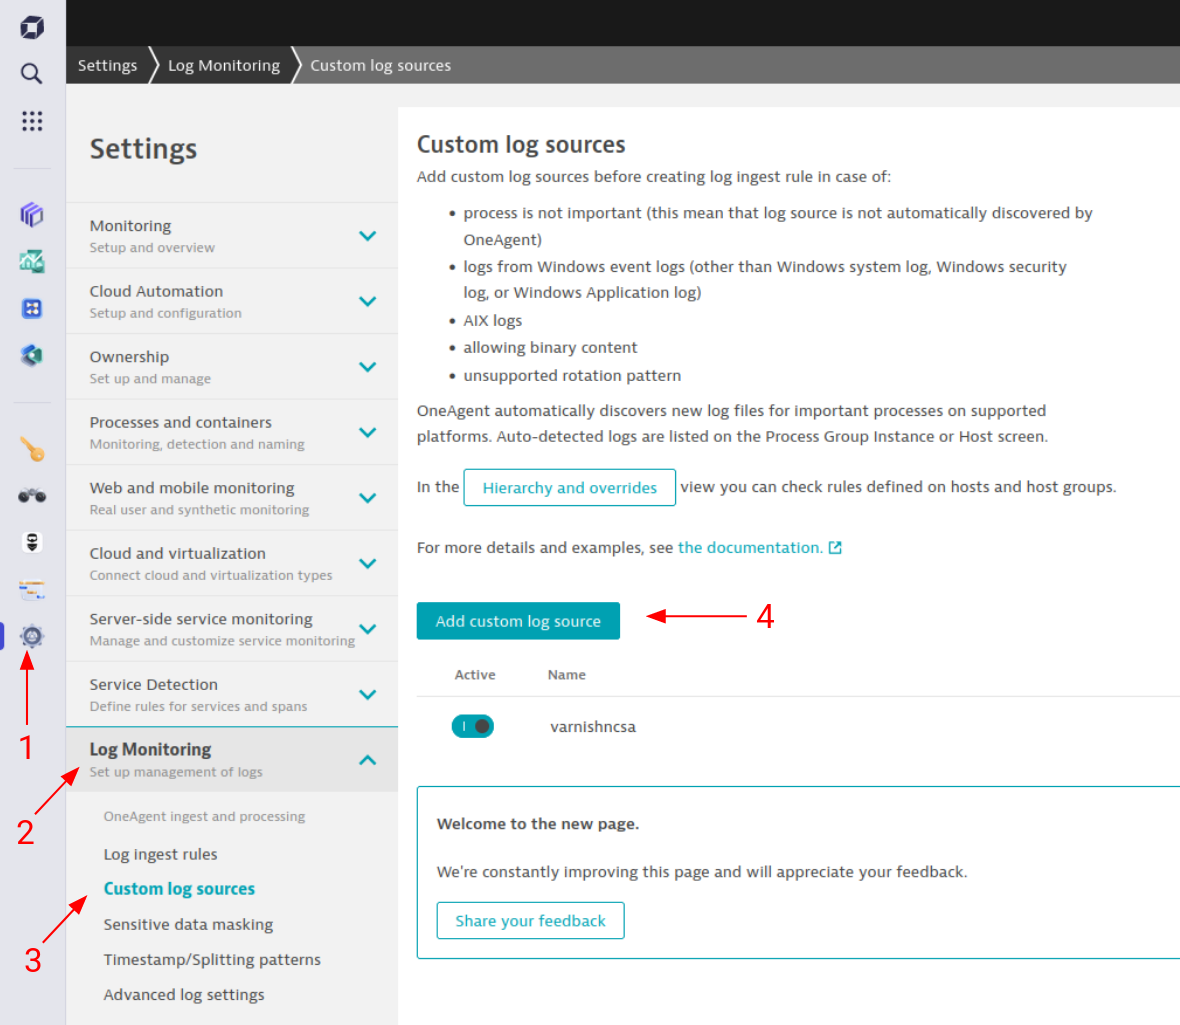The image size is (1180, 1025).
Task: Go to Log Monitoring breadcrumb
Action: click(x=224, y=65)
